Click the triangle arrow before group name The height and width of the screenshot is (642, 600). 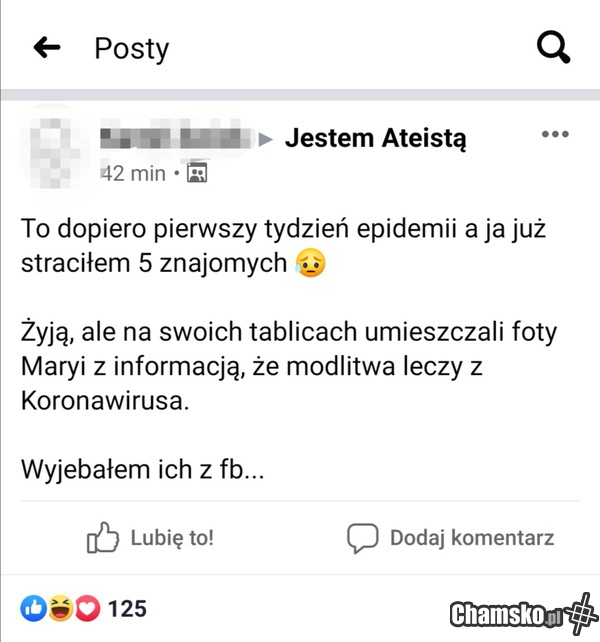pyautogui.click(x=266, y=139)
